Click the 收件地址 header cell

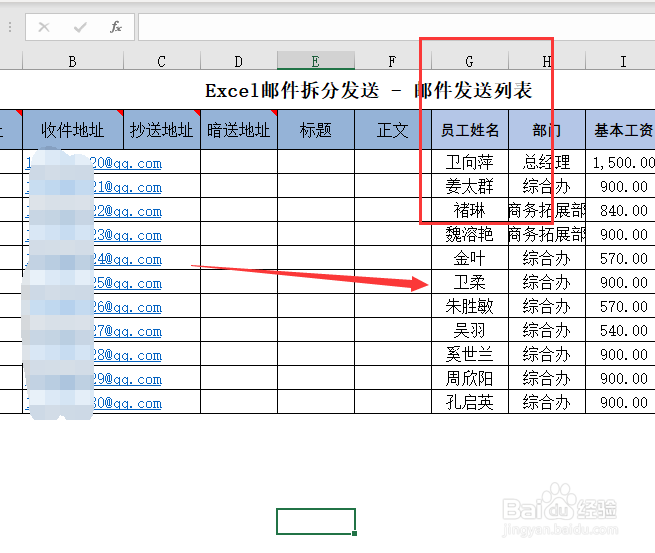73,130
